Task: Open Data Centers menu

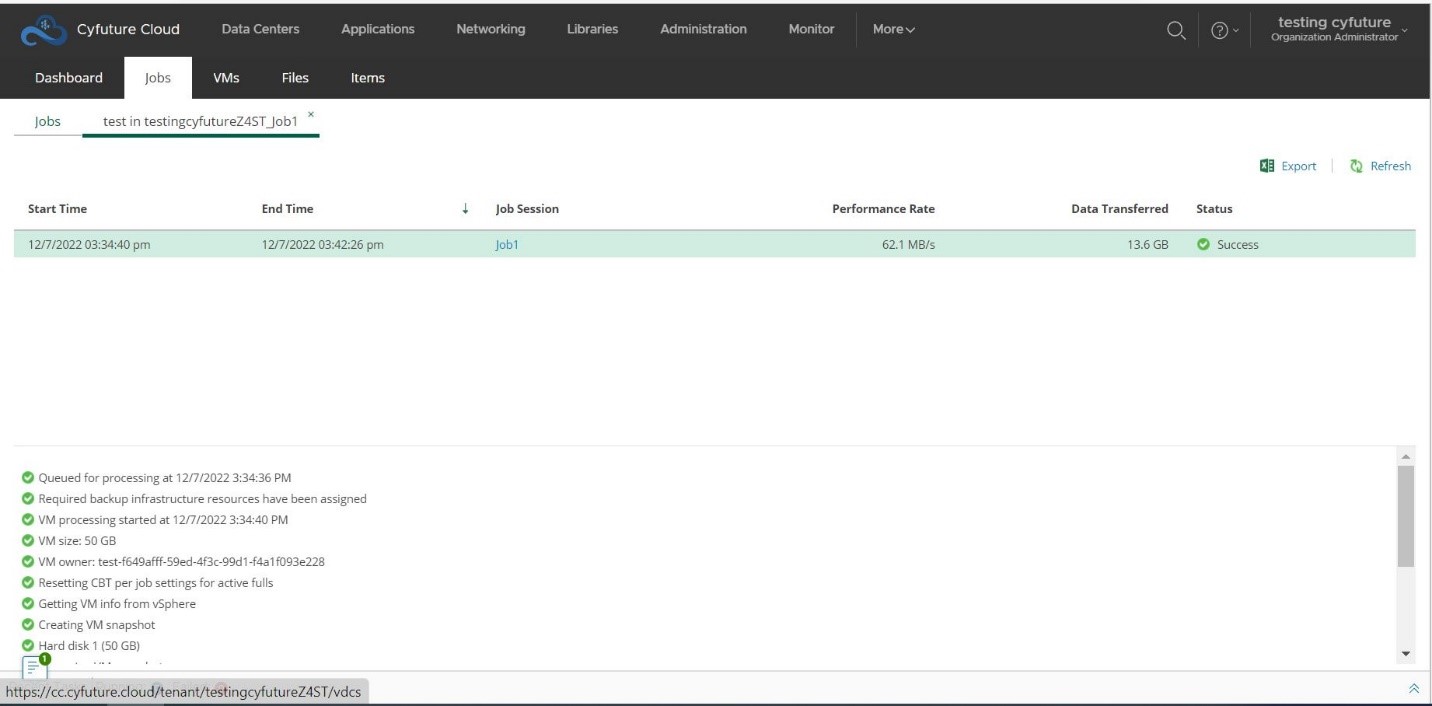Action: (260, 29)
